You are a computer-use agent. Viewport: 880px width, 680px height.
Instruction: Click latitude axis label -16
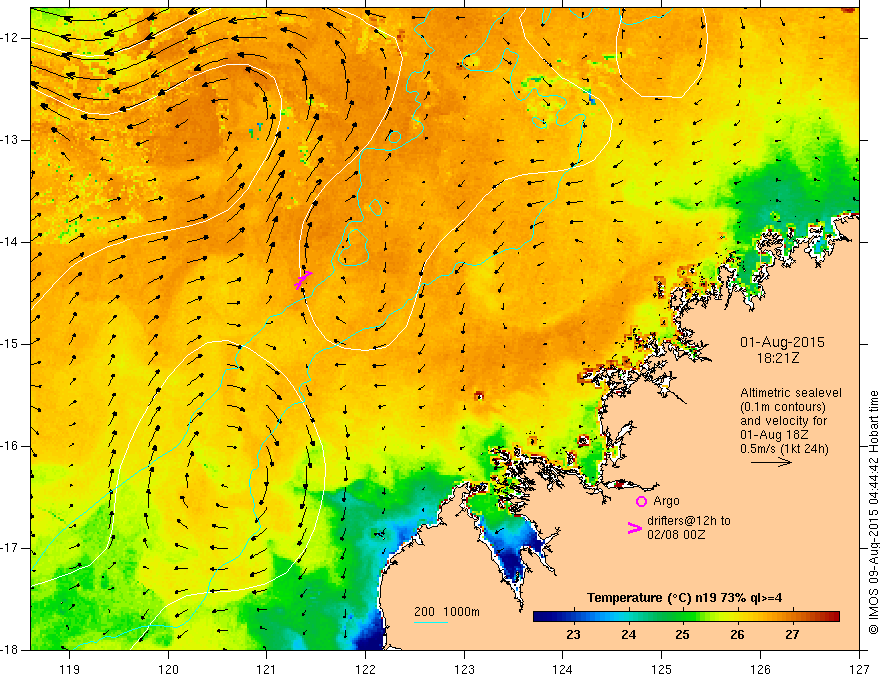point(11,445)
